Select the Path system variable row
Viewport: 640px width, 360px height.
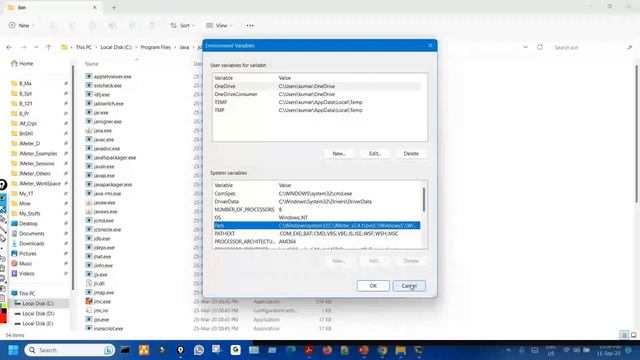[317, 225]
